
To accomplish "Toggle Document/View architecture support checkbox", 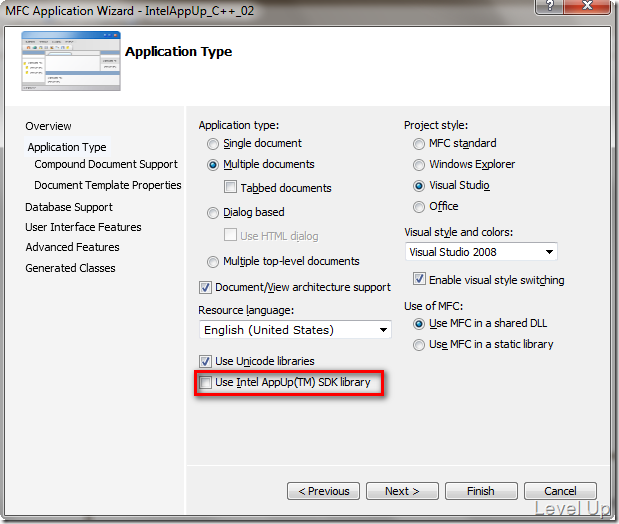I will tap(205, 287).
